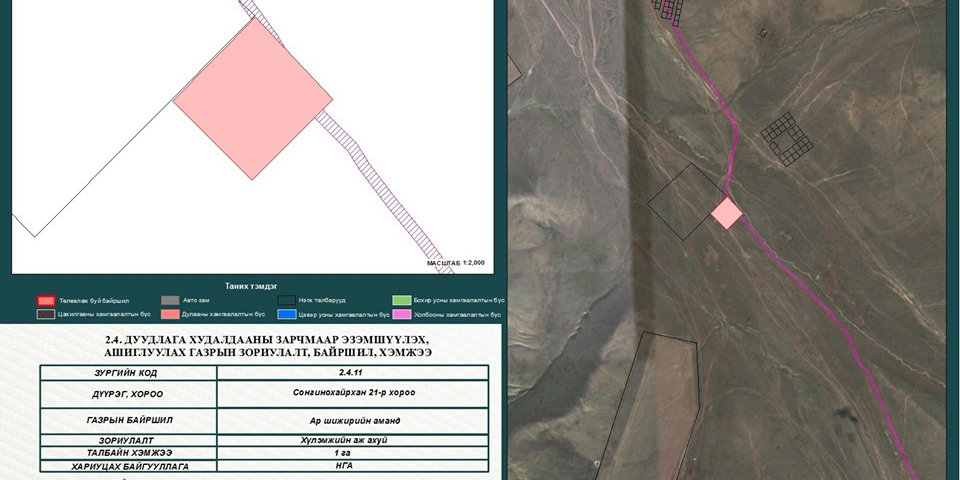Click the 'МАСШТАБ 1:2,000' scale label

pyautogui.click(x=455, y=263)
